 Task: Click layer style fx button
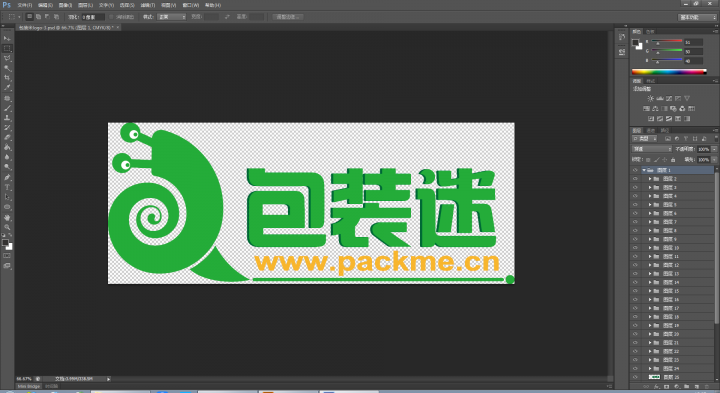(x=656, y=387)
